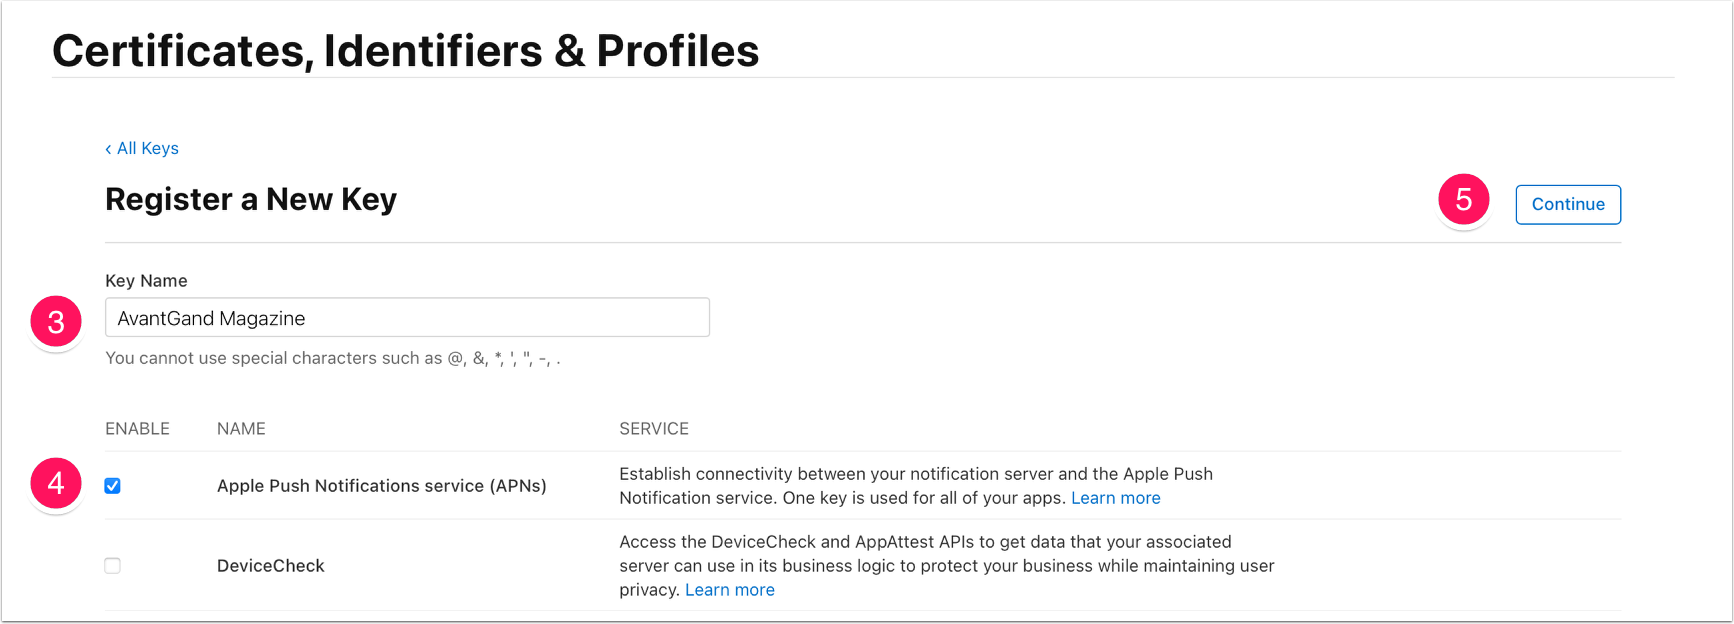Click the special characters hint text
This screenshot has height=624, width=1734.
333,358
